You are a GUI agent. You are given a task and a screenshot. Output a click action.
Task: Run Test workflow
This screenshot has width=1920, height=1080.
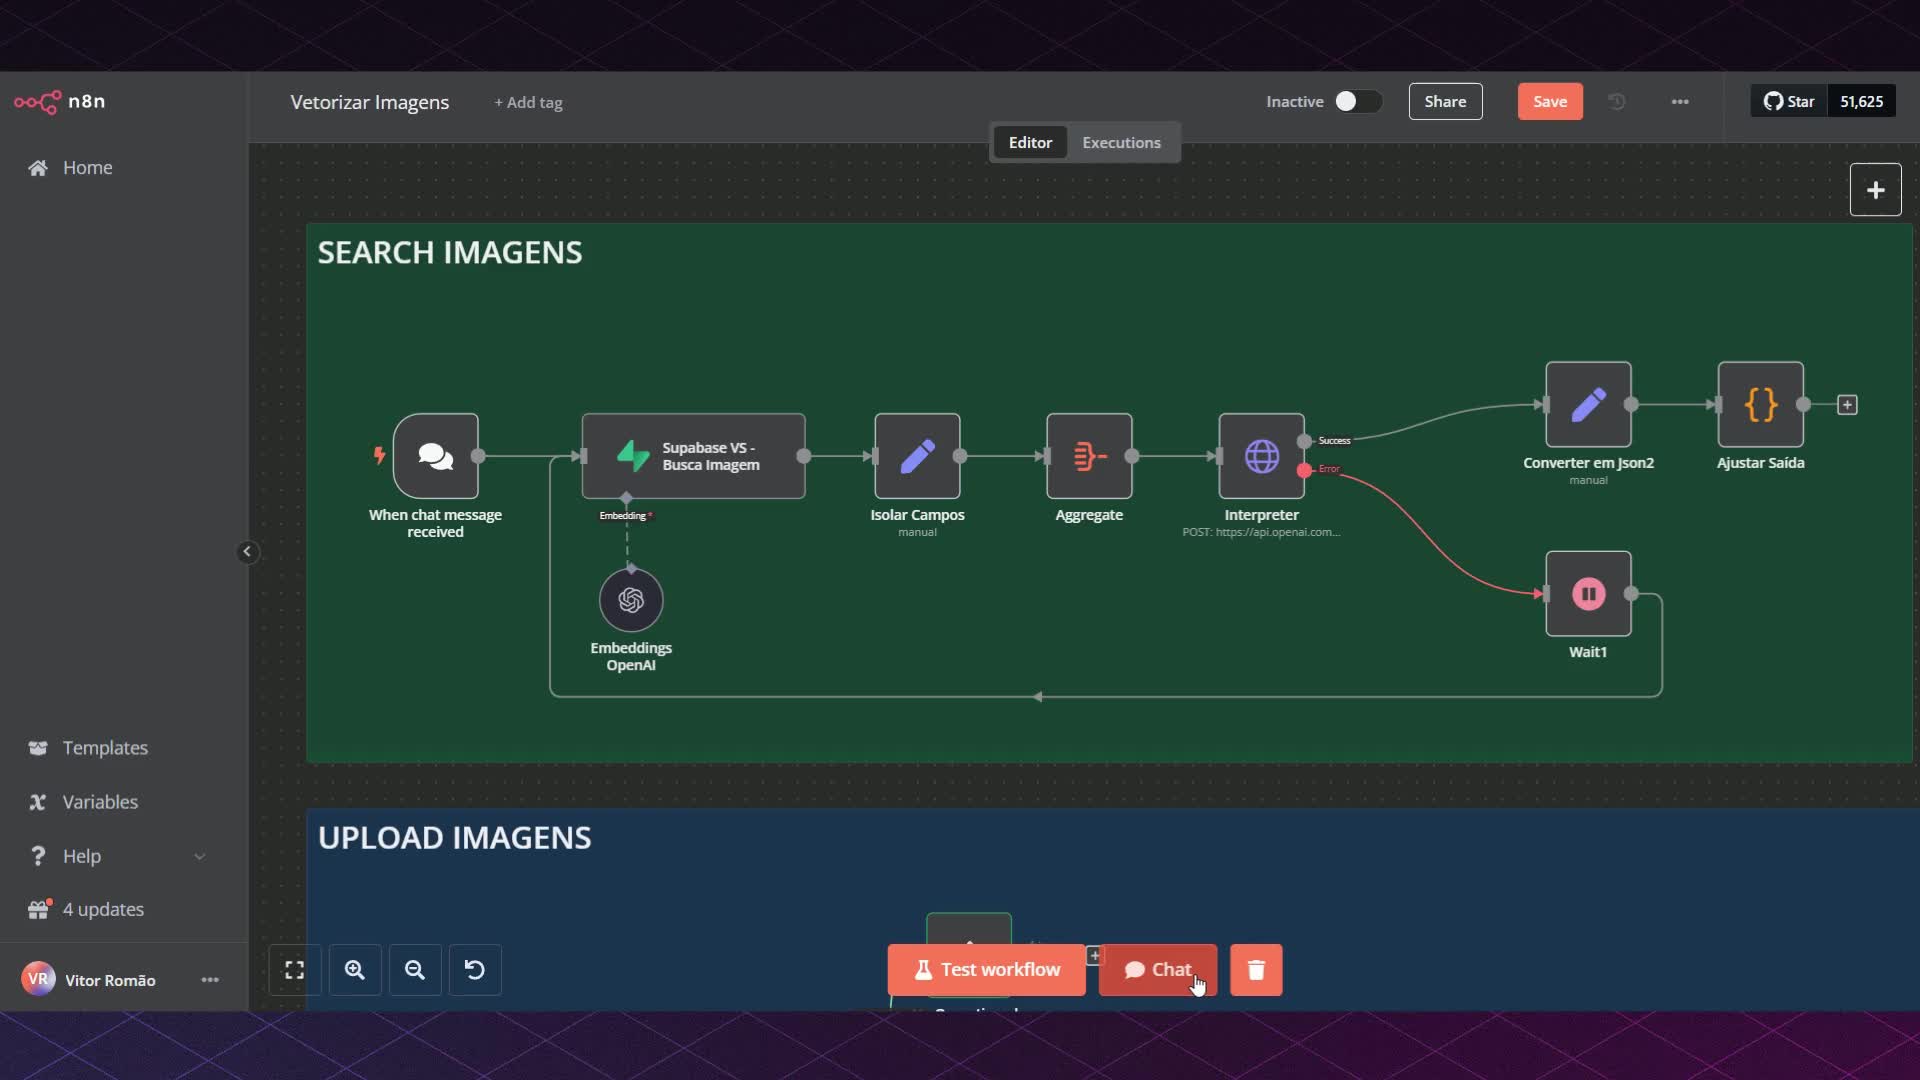click(986, 970)
